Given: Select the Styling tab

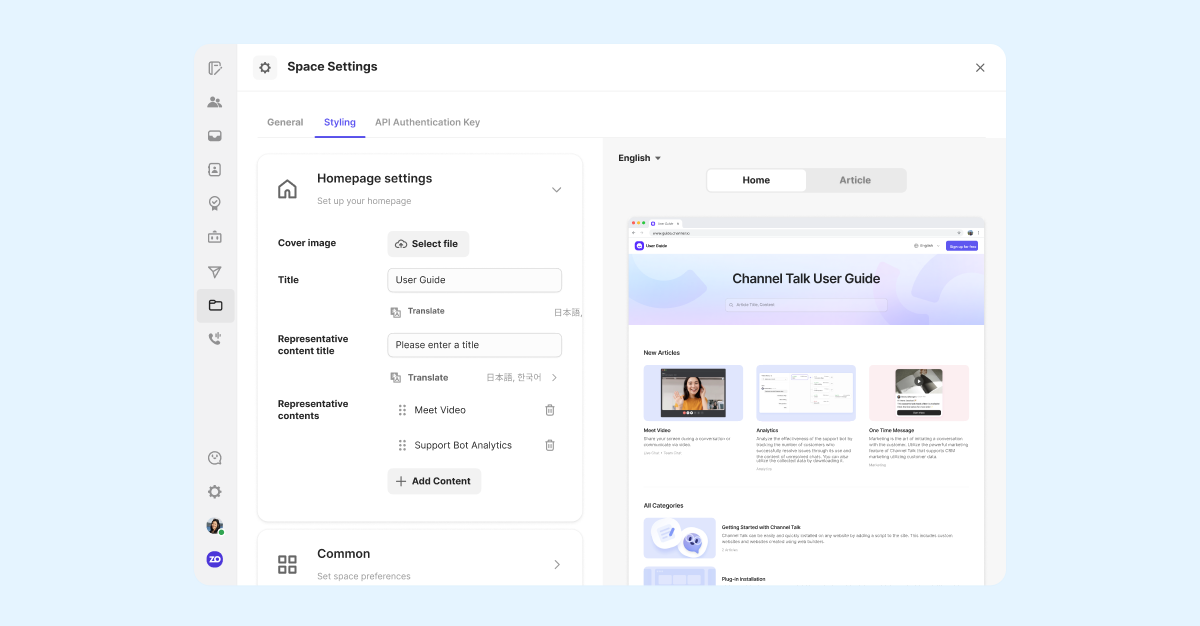Looking at the screenshot, I should click(x=340, y=122).
